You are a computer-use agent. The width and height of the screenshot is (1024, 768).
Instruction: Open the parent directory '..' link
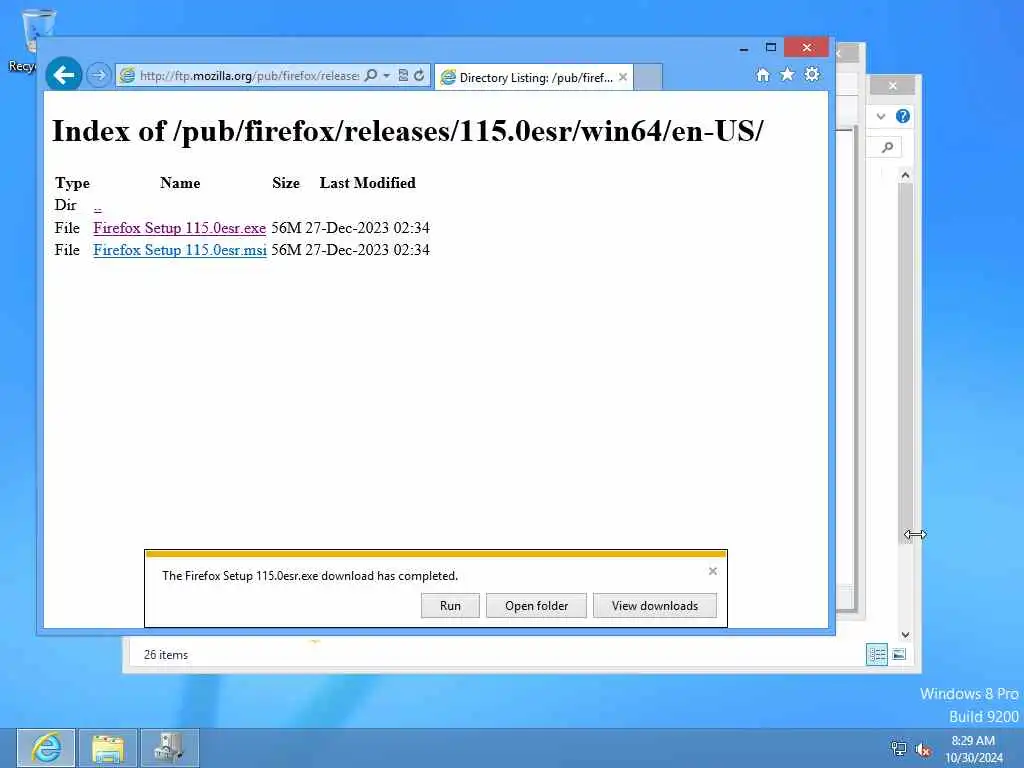pyautogui.click(x=97, y=206)
